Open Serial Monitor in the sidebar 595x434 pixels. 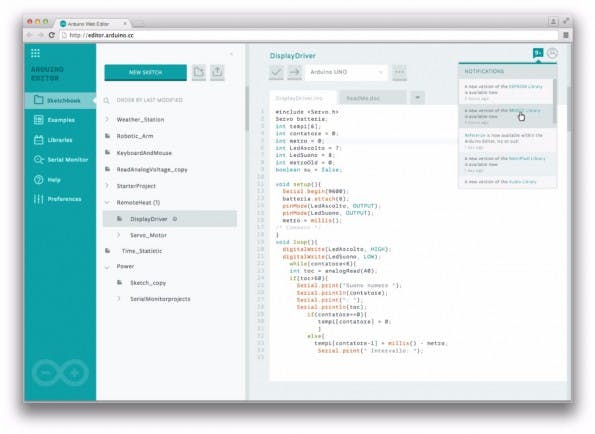[60, 160]
